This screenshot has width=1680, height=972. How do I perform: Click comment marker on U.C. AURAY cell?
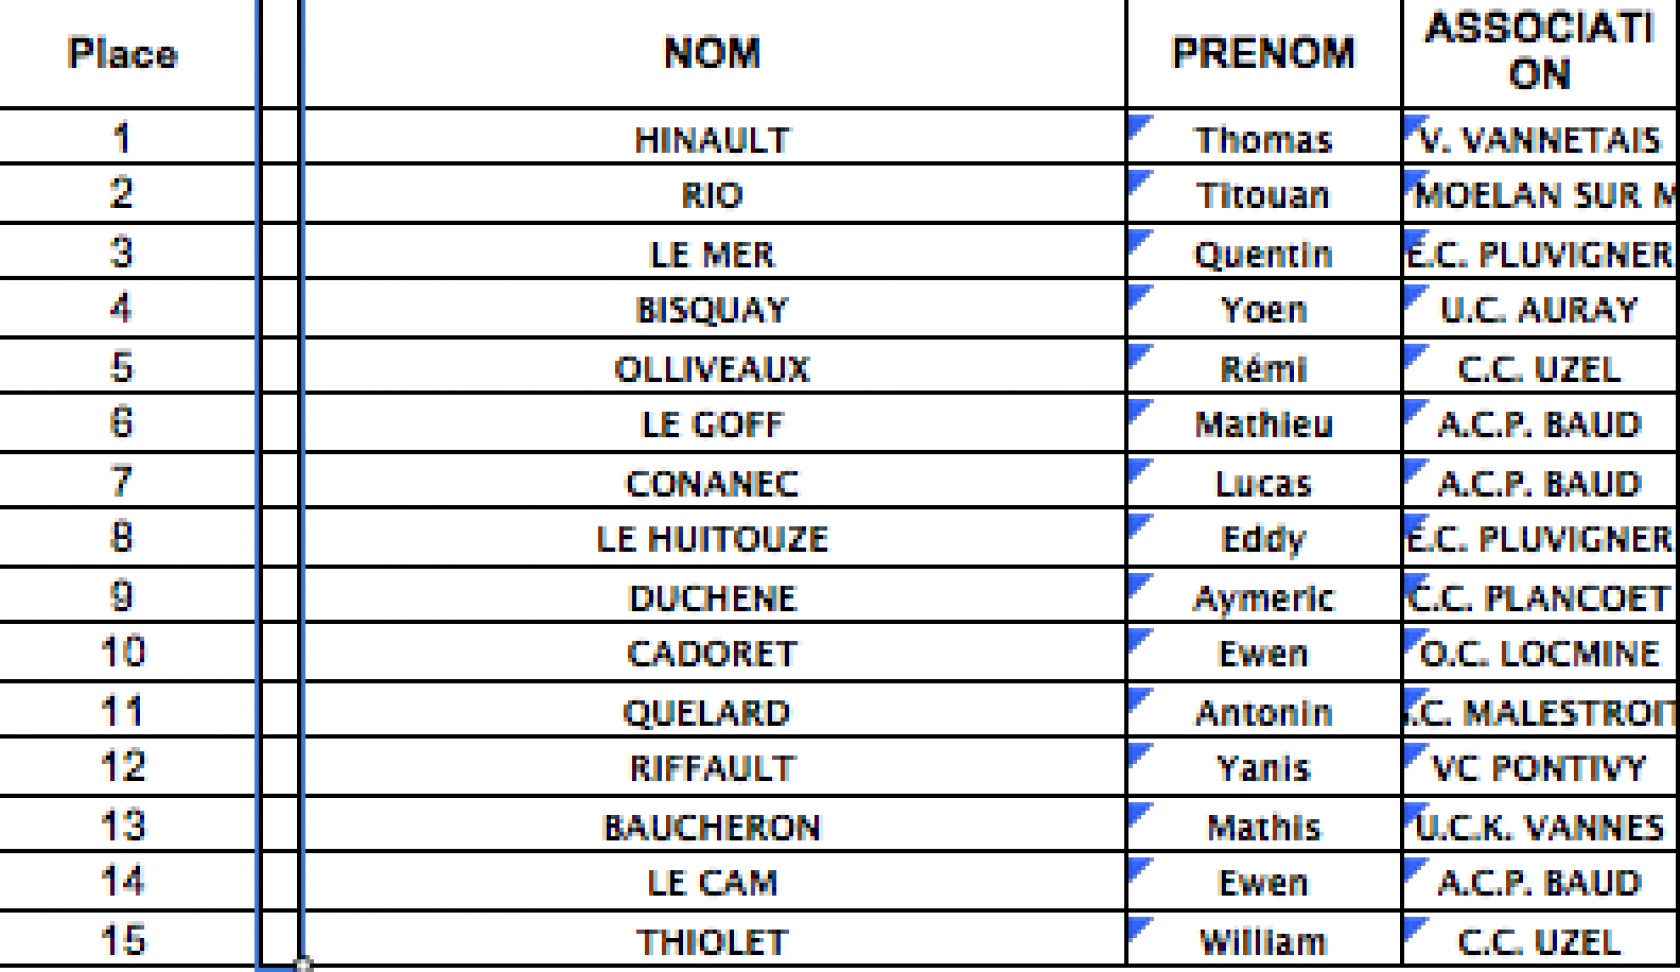pos(1414,295)
